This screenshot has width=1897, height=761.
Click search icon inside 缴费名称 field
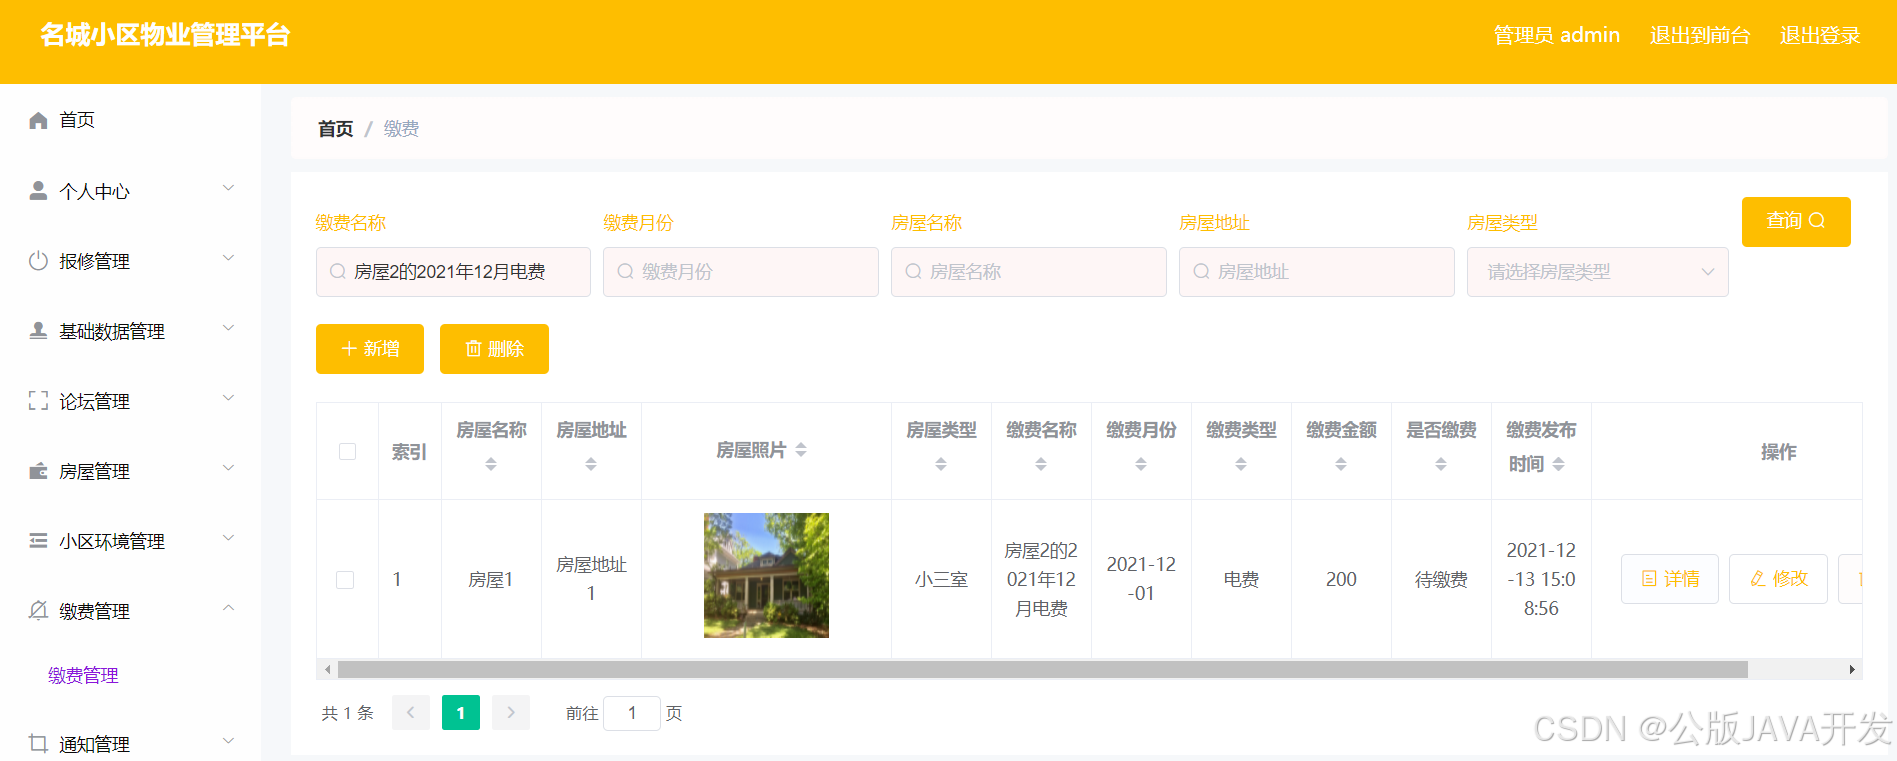(337, 272)
